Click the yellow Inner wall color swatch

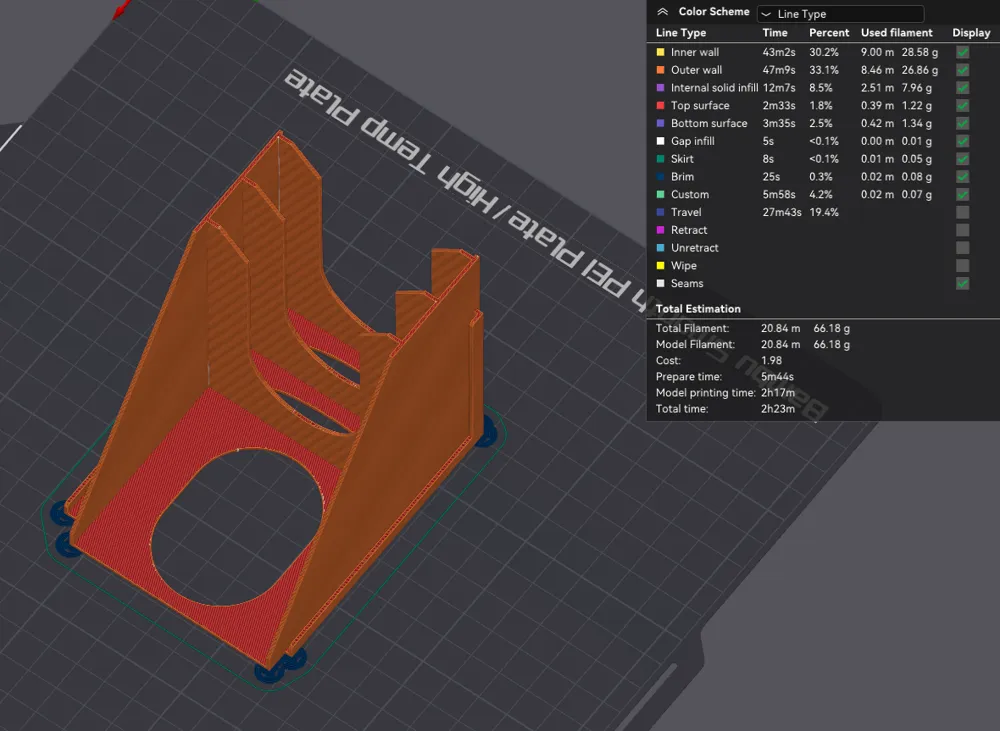click(x=660, y=52)
